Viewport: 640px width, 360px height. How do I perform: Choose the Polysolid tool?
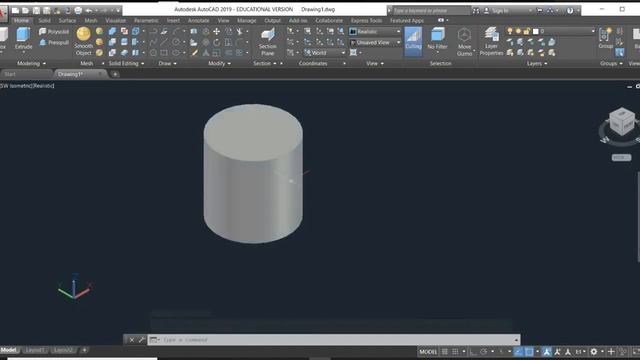(54, 31)
